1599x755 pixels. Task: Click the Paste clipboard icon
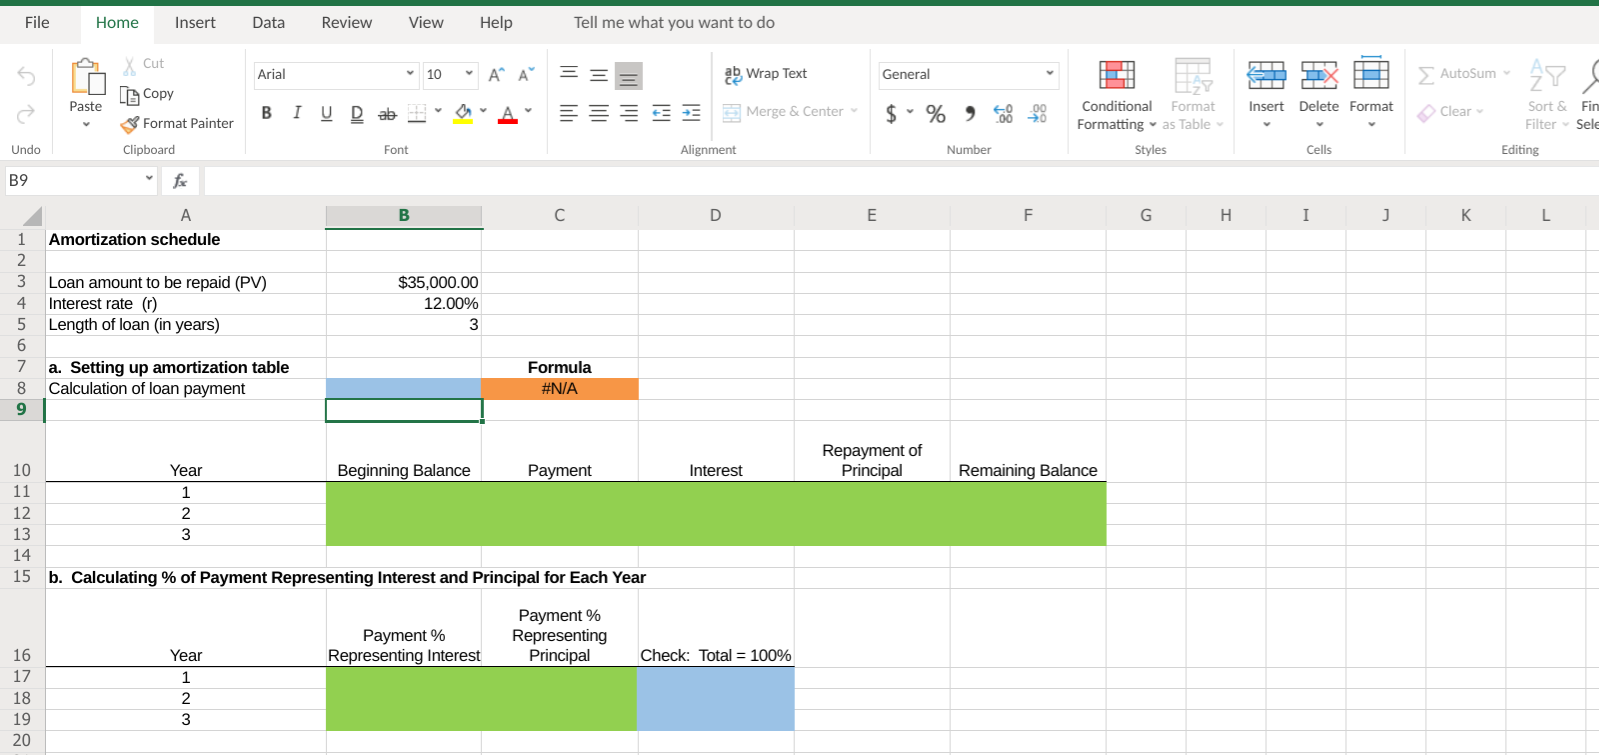87,77
